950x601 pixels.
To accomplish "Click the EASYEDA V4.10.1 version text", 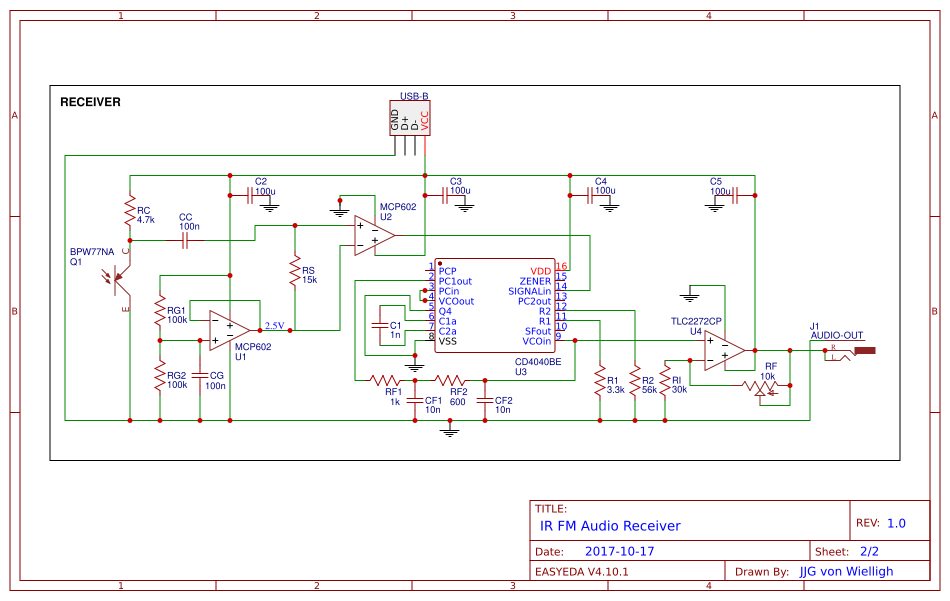I will click(583, 572).
